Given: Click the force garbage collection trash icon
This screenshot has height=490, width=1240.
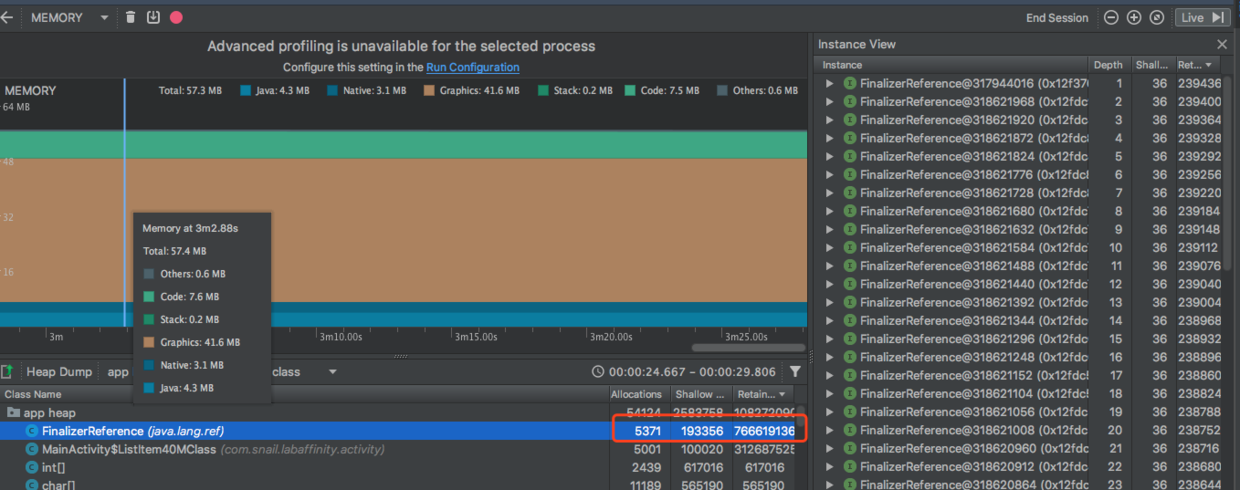Looking at the screenshot, I should point(131,17).
